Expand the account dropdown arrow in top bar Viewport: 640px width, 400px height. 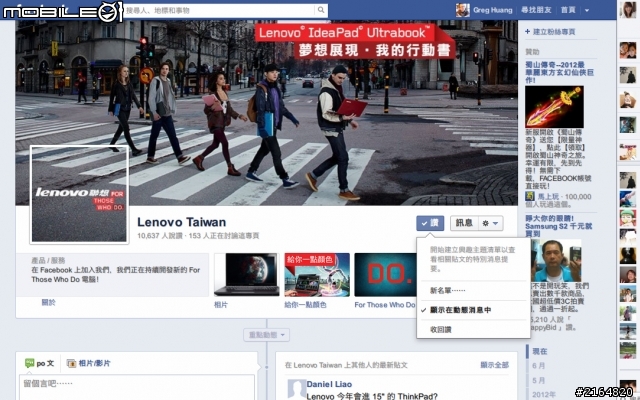(x=587, y=11)
